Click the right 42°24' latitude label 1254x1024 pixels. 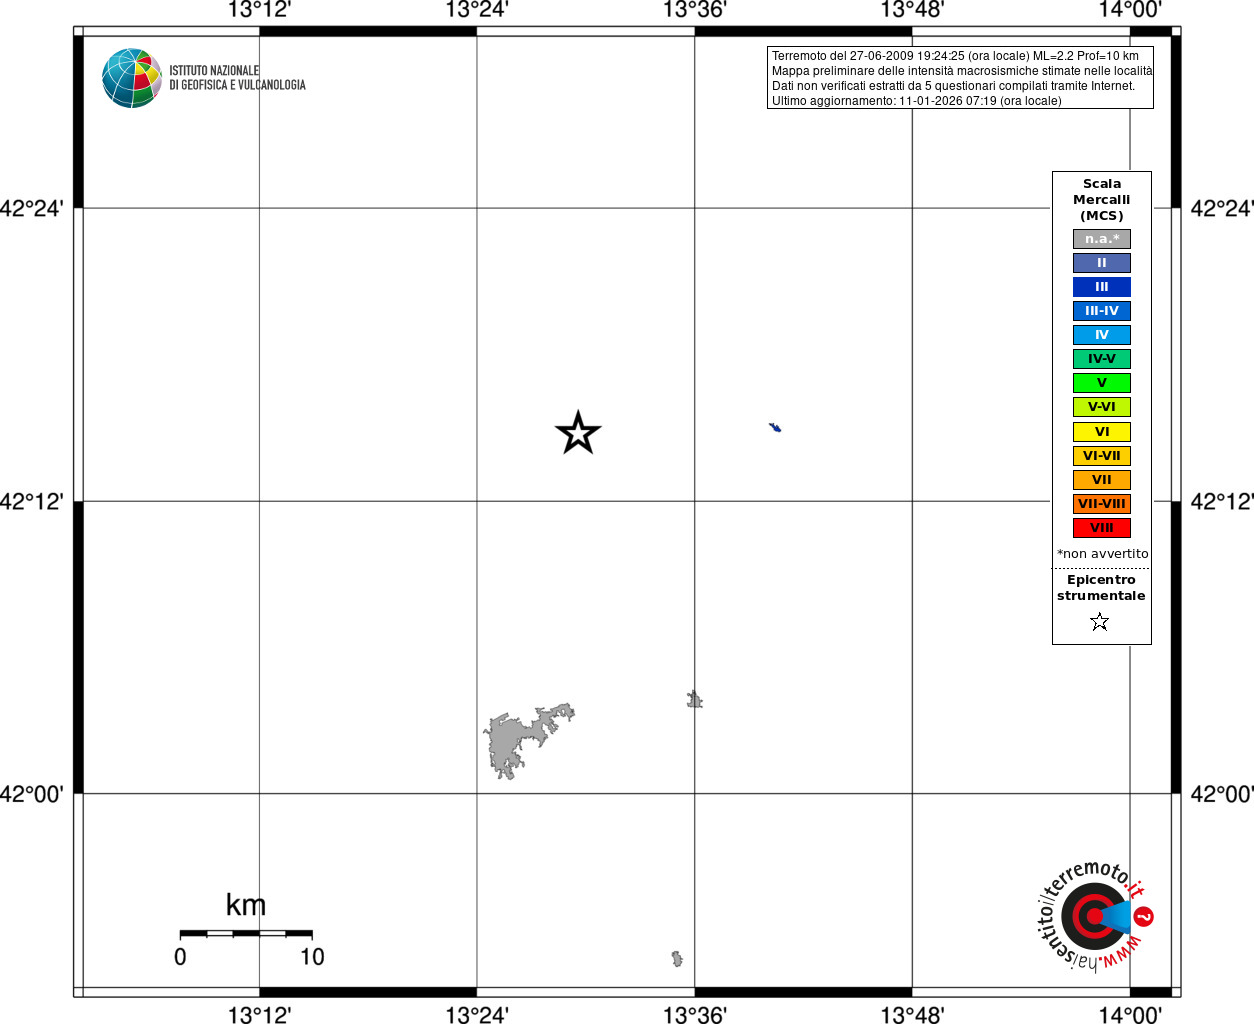(1222, 208)
